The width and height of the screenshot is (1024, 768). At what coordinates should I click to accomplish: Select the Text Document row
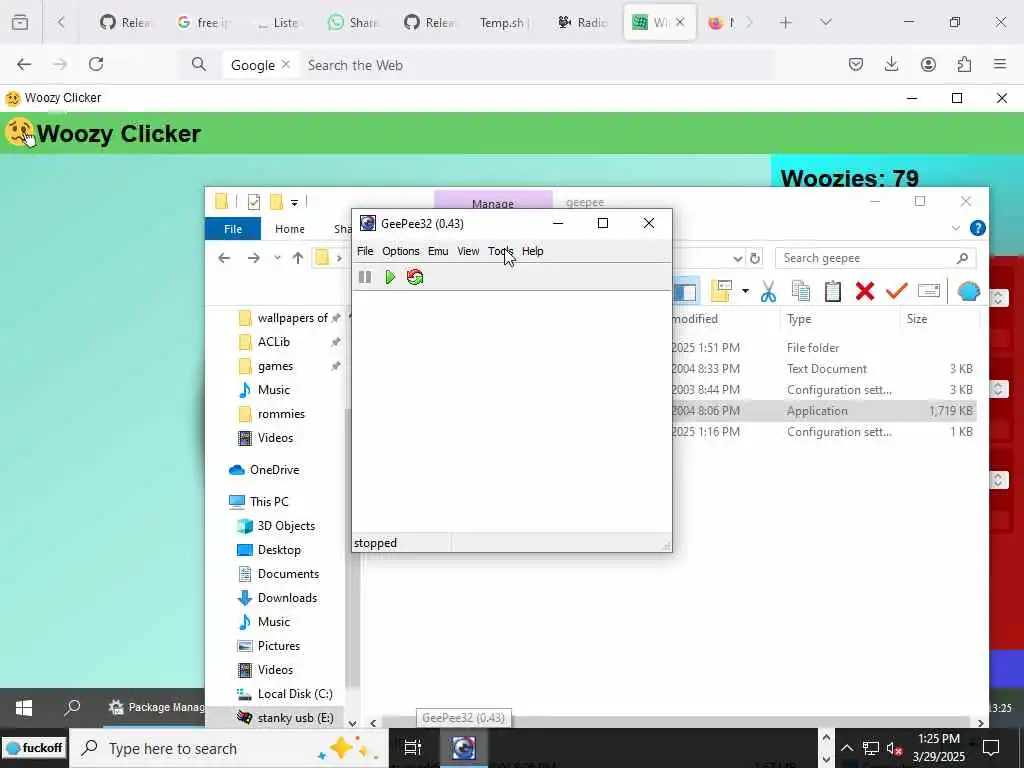tap(824, 369)
